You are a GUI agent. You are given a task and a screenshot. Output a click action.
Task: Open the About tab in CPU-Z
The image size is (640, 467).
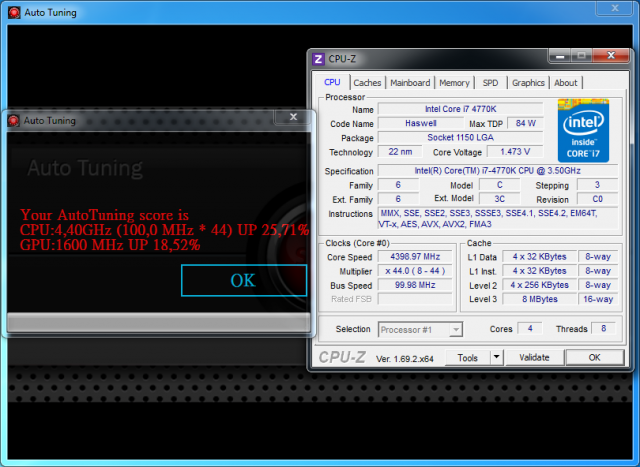pyautogui.click(x=566, y=83)
